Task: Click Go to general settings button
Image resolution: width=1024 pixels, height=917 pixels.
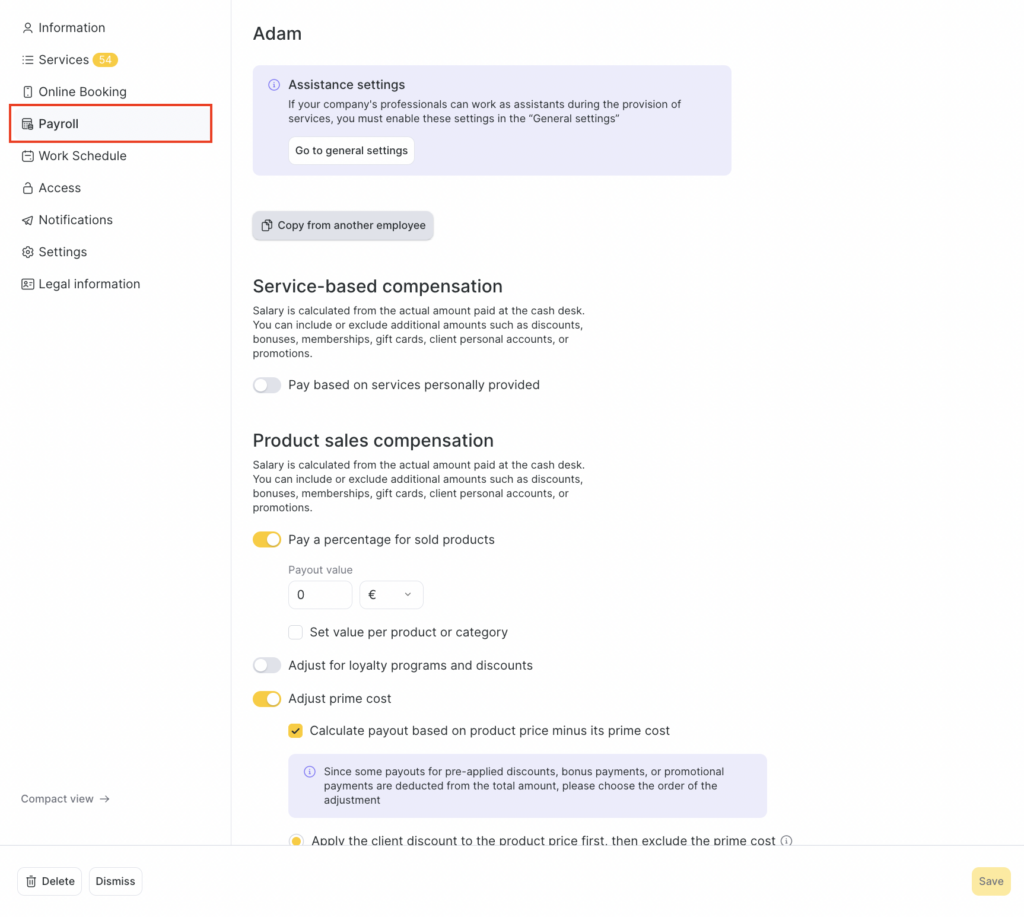Action: pos(351,151)
